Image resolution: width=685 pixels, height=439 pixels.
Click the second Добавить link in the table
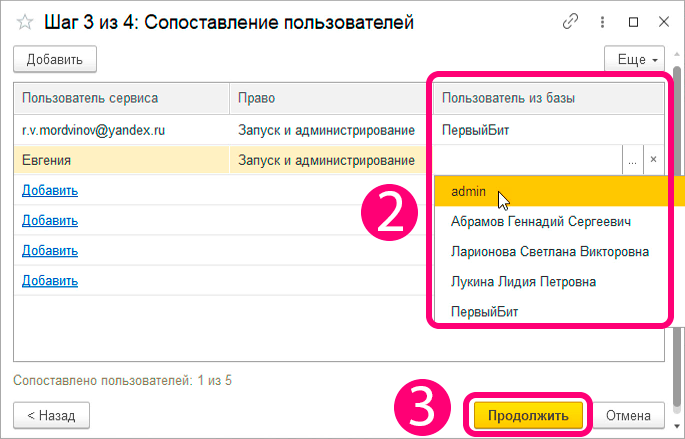(x=50, y=221)
